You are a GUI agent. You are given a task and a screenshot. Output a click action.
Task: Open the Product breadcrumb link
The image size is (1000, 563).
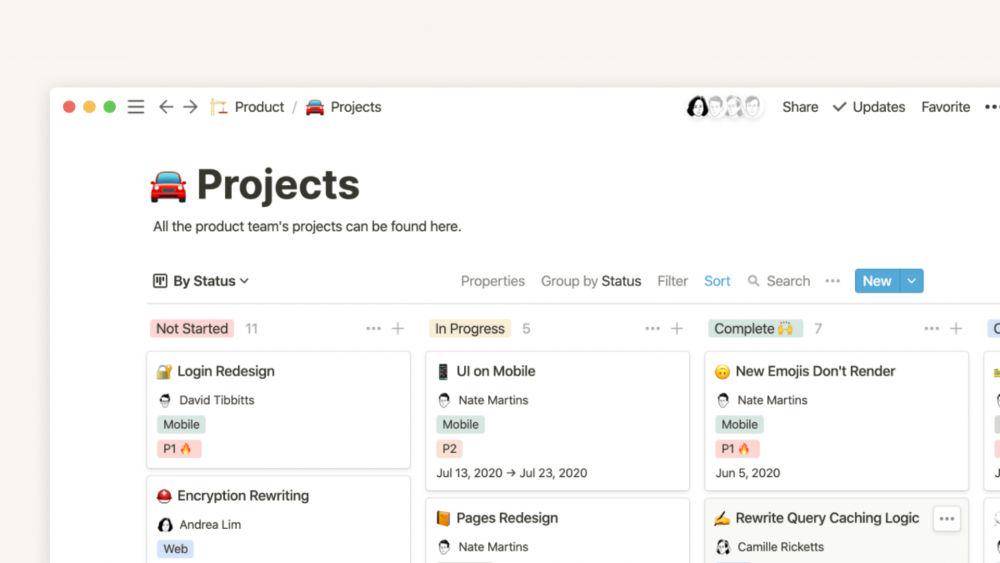(259, 107)
